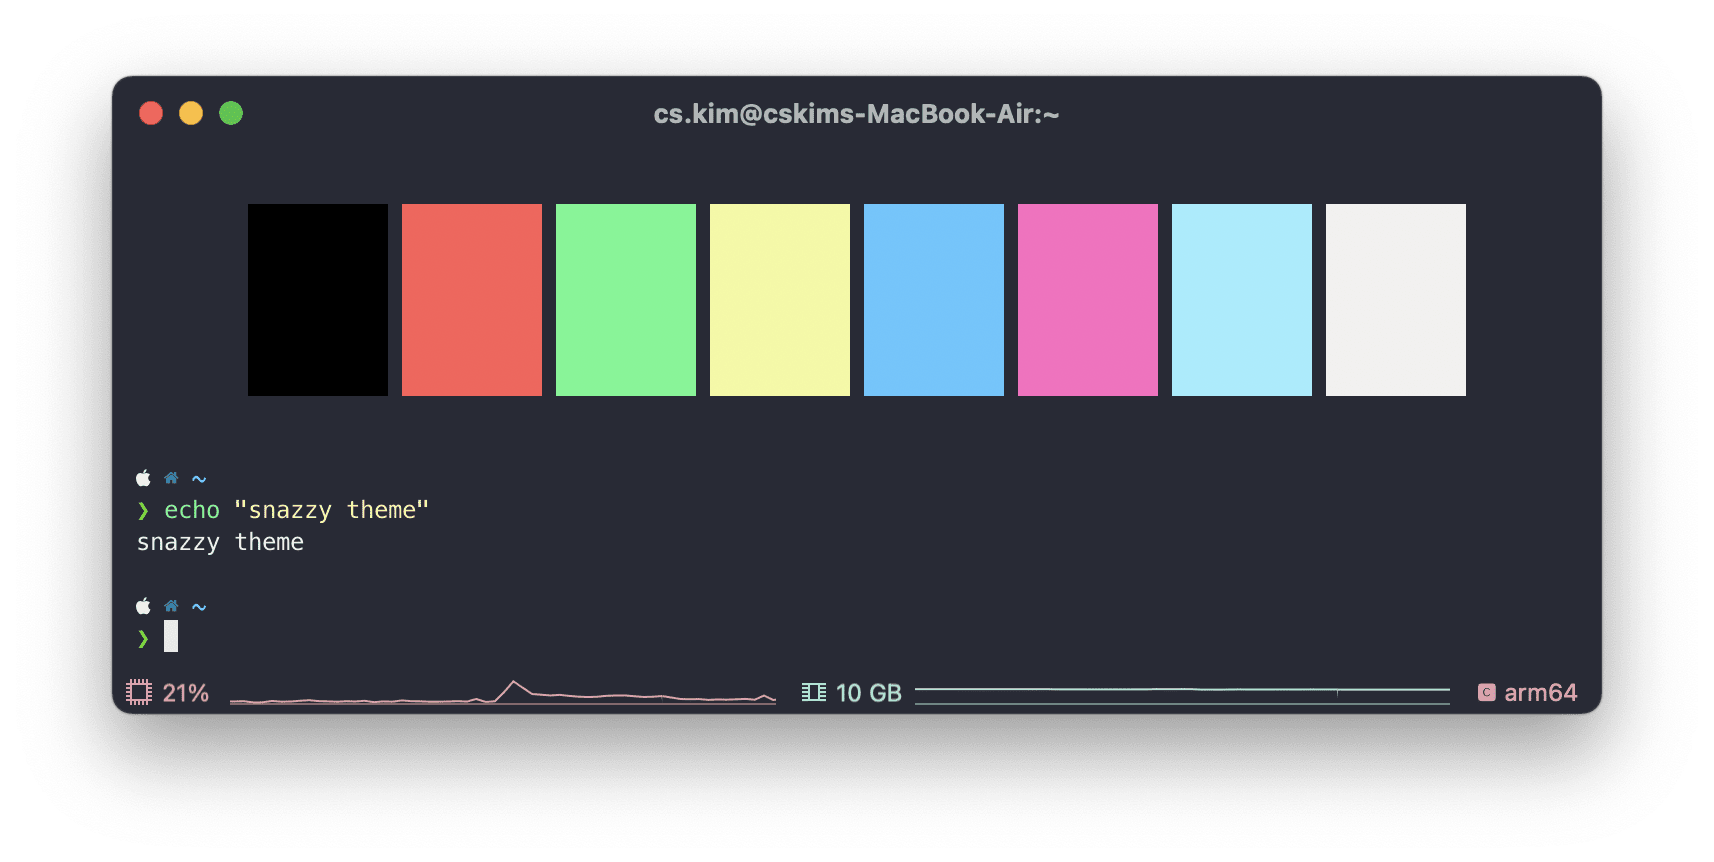The image size is (1714, 862).
Task: Select the yellow color block
Action: click(x=780, y=300)
